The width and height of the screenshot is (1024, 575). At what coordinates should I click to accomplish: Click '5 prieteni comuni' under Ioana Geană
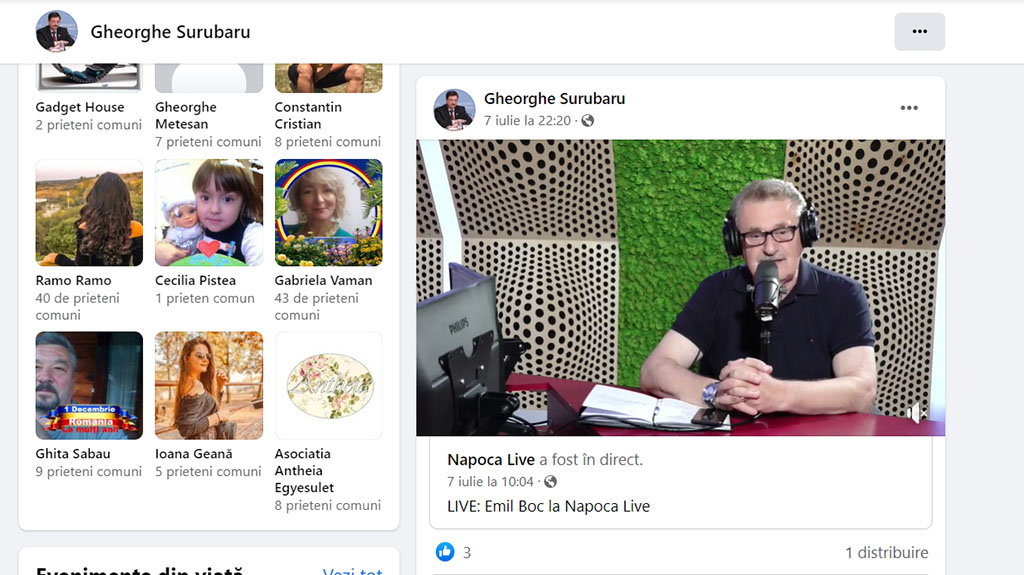pyautogui.click(x=208, y=472)
